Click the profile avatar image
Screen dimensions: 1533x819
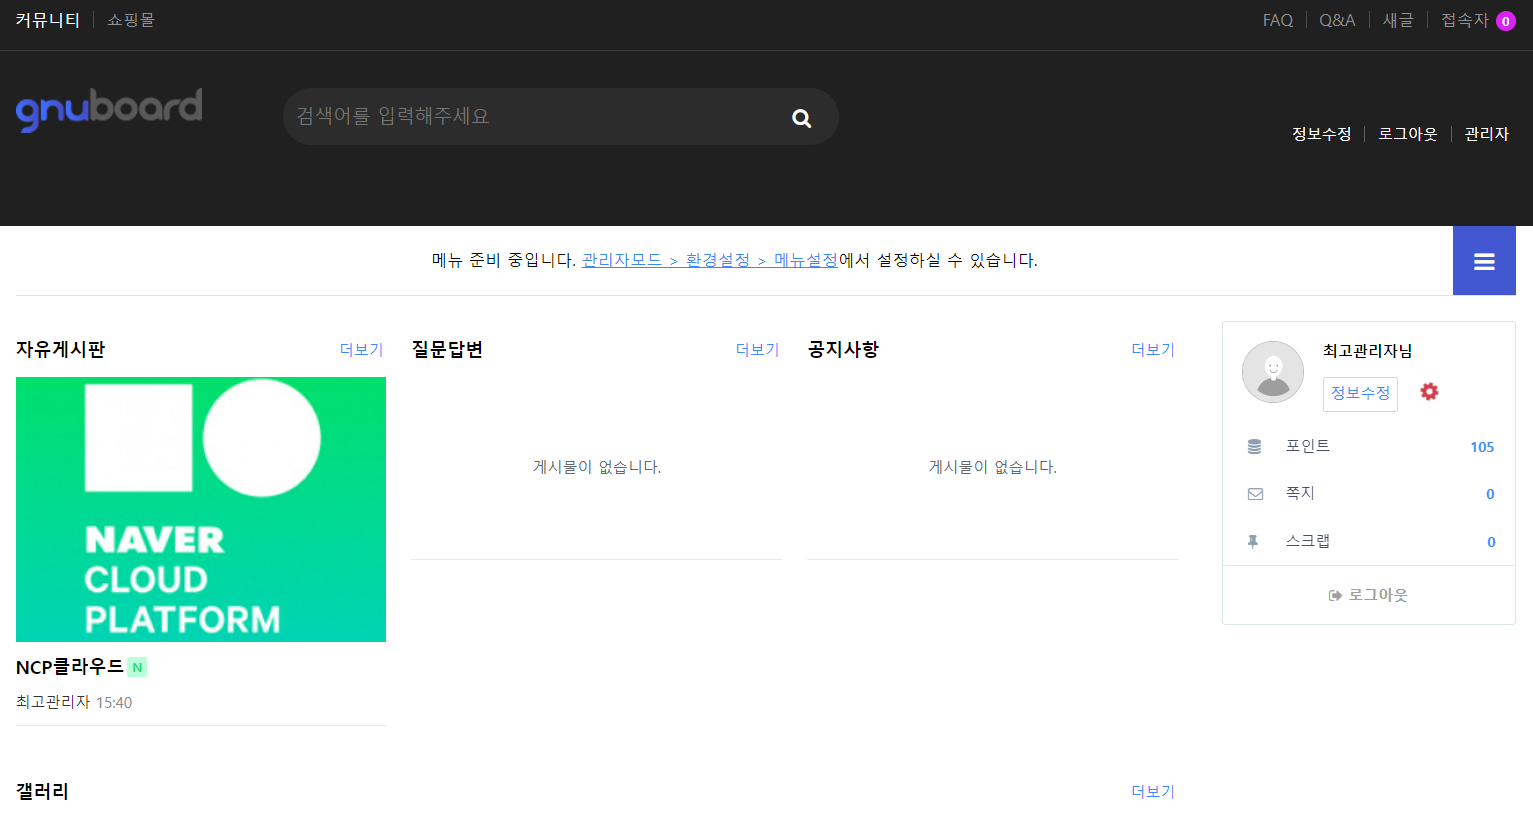1273,372
